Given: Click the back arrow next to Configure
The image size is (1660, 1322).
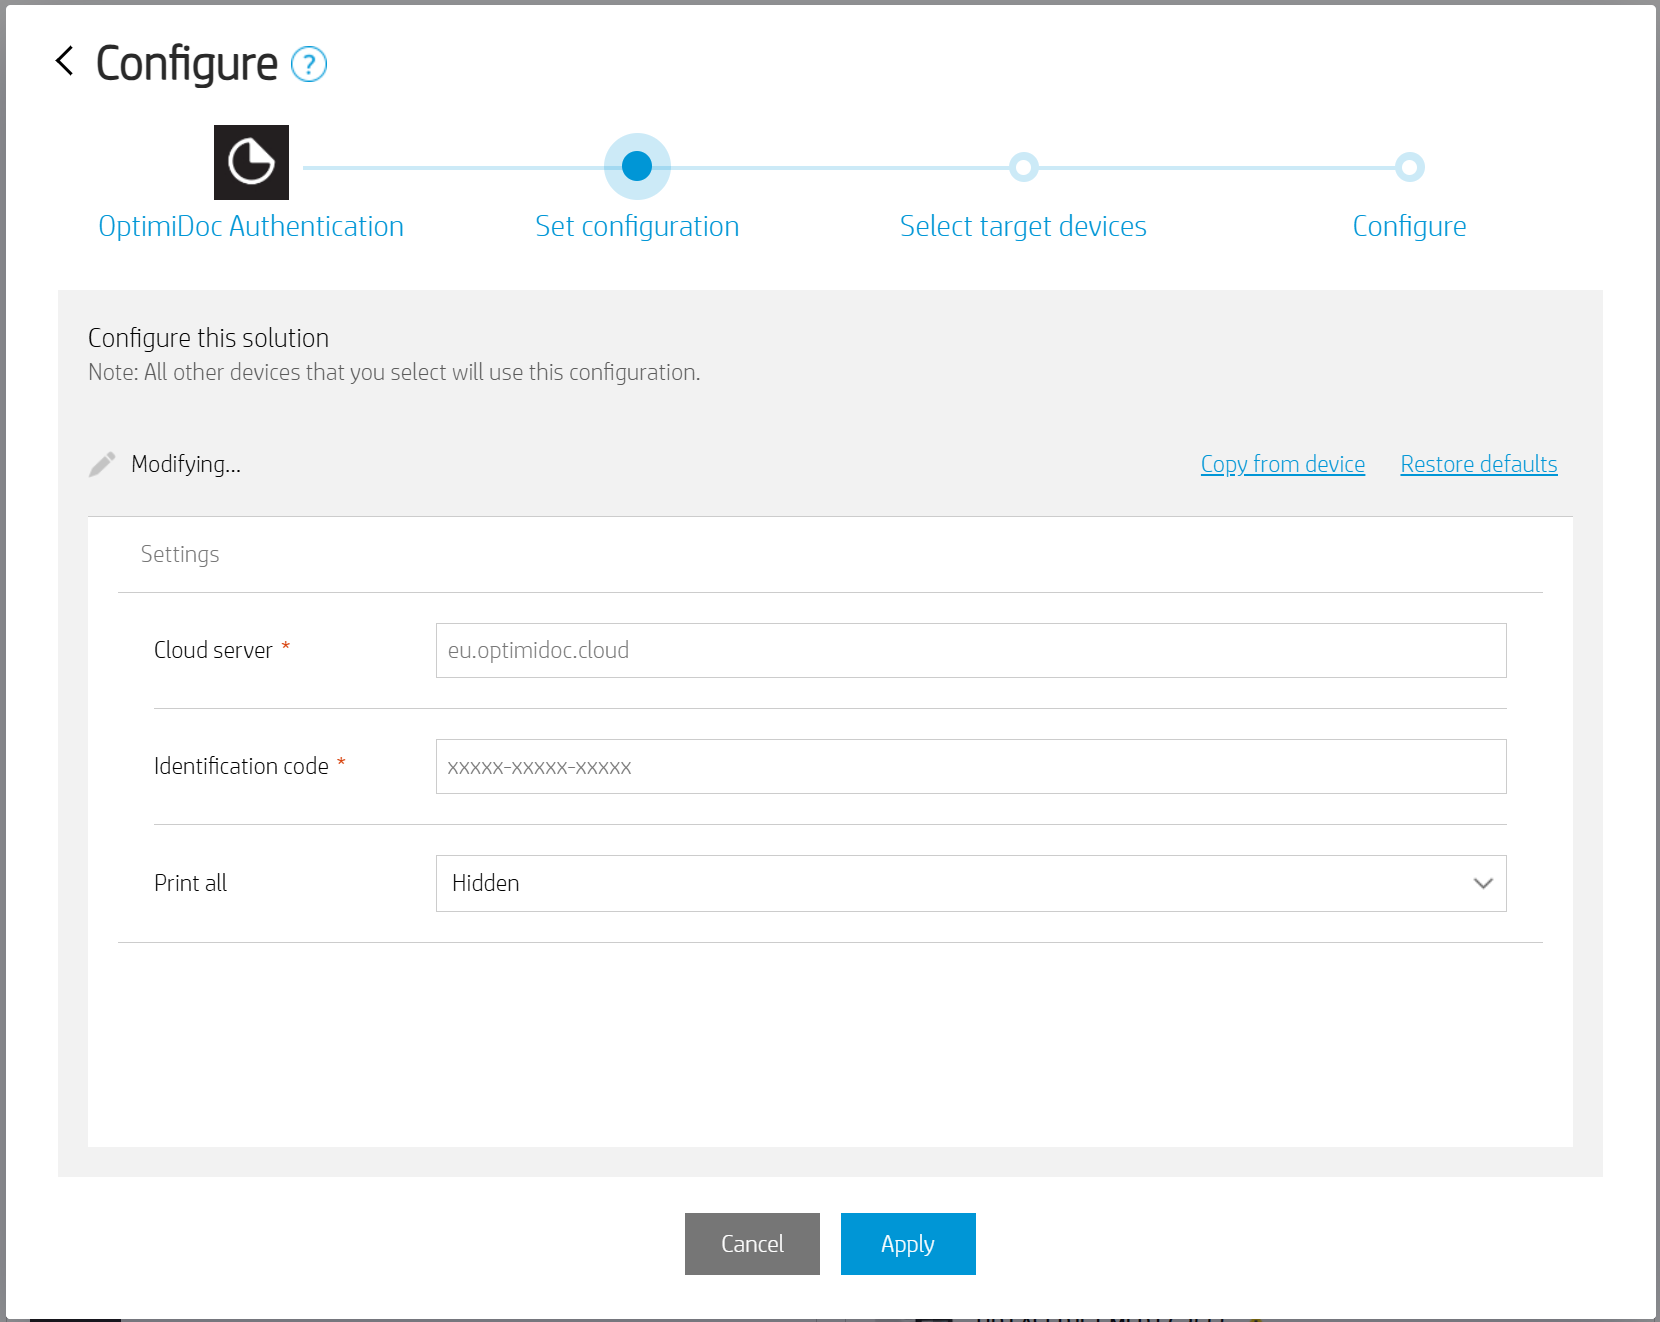Looking at the screenshot, I should pos(65,62).
